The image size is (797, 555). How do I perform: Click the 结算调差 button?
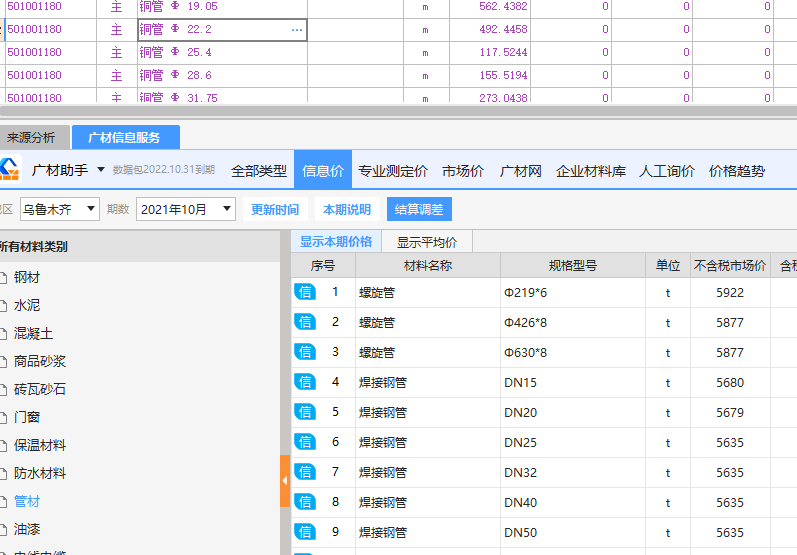[x=419, y=209]
